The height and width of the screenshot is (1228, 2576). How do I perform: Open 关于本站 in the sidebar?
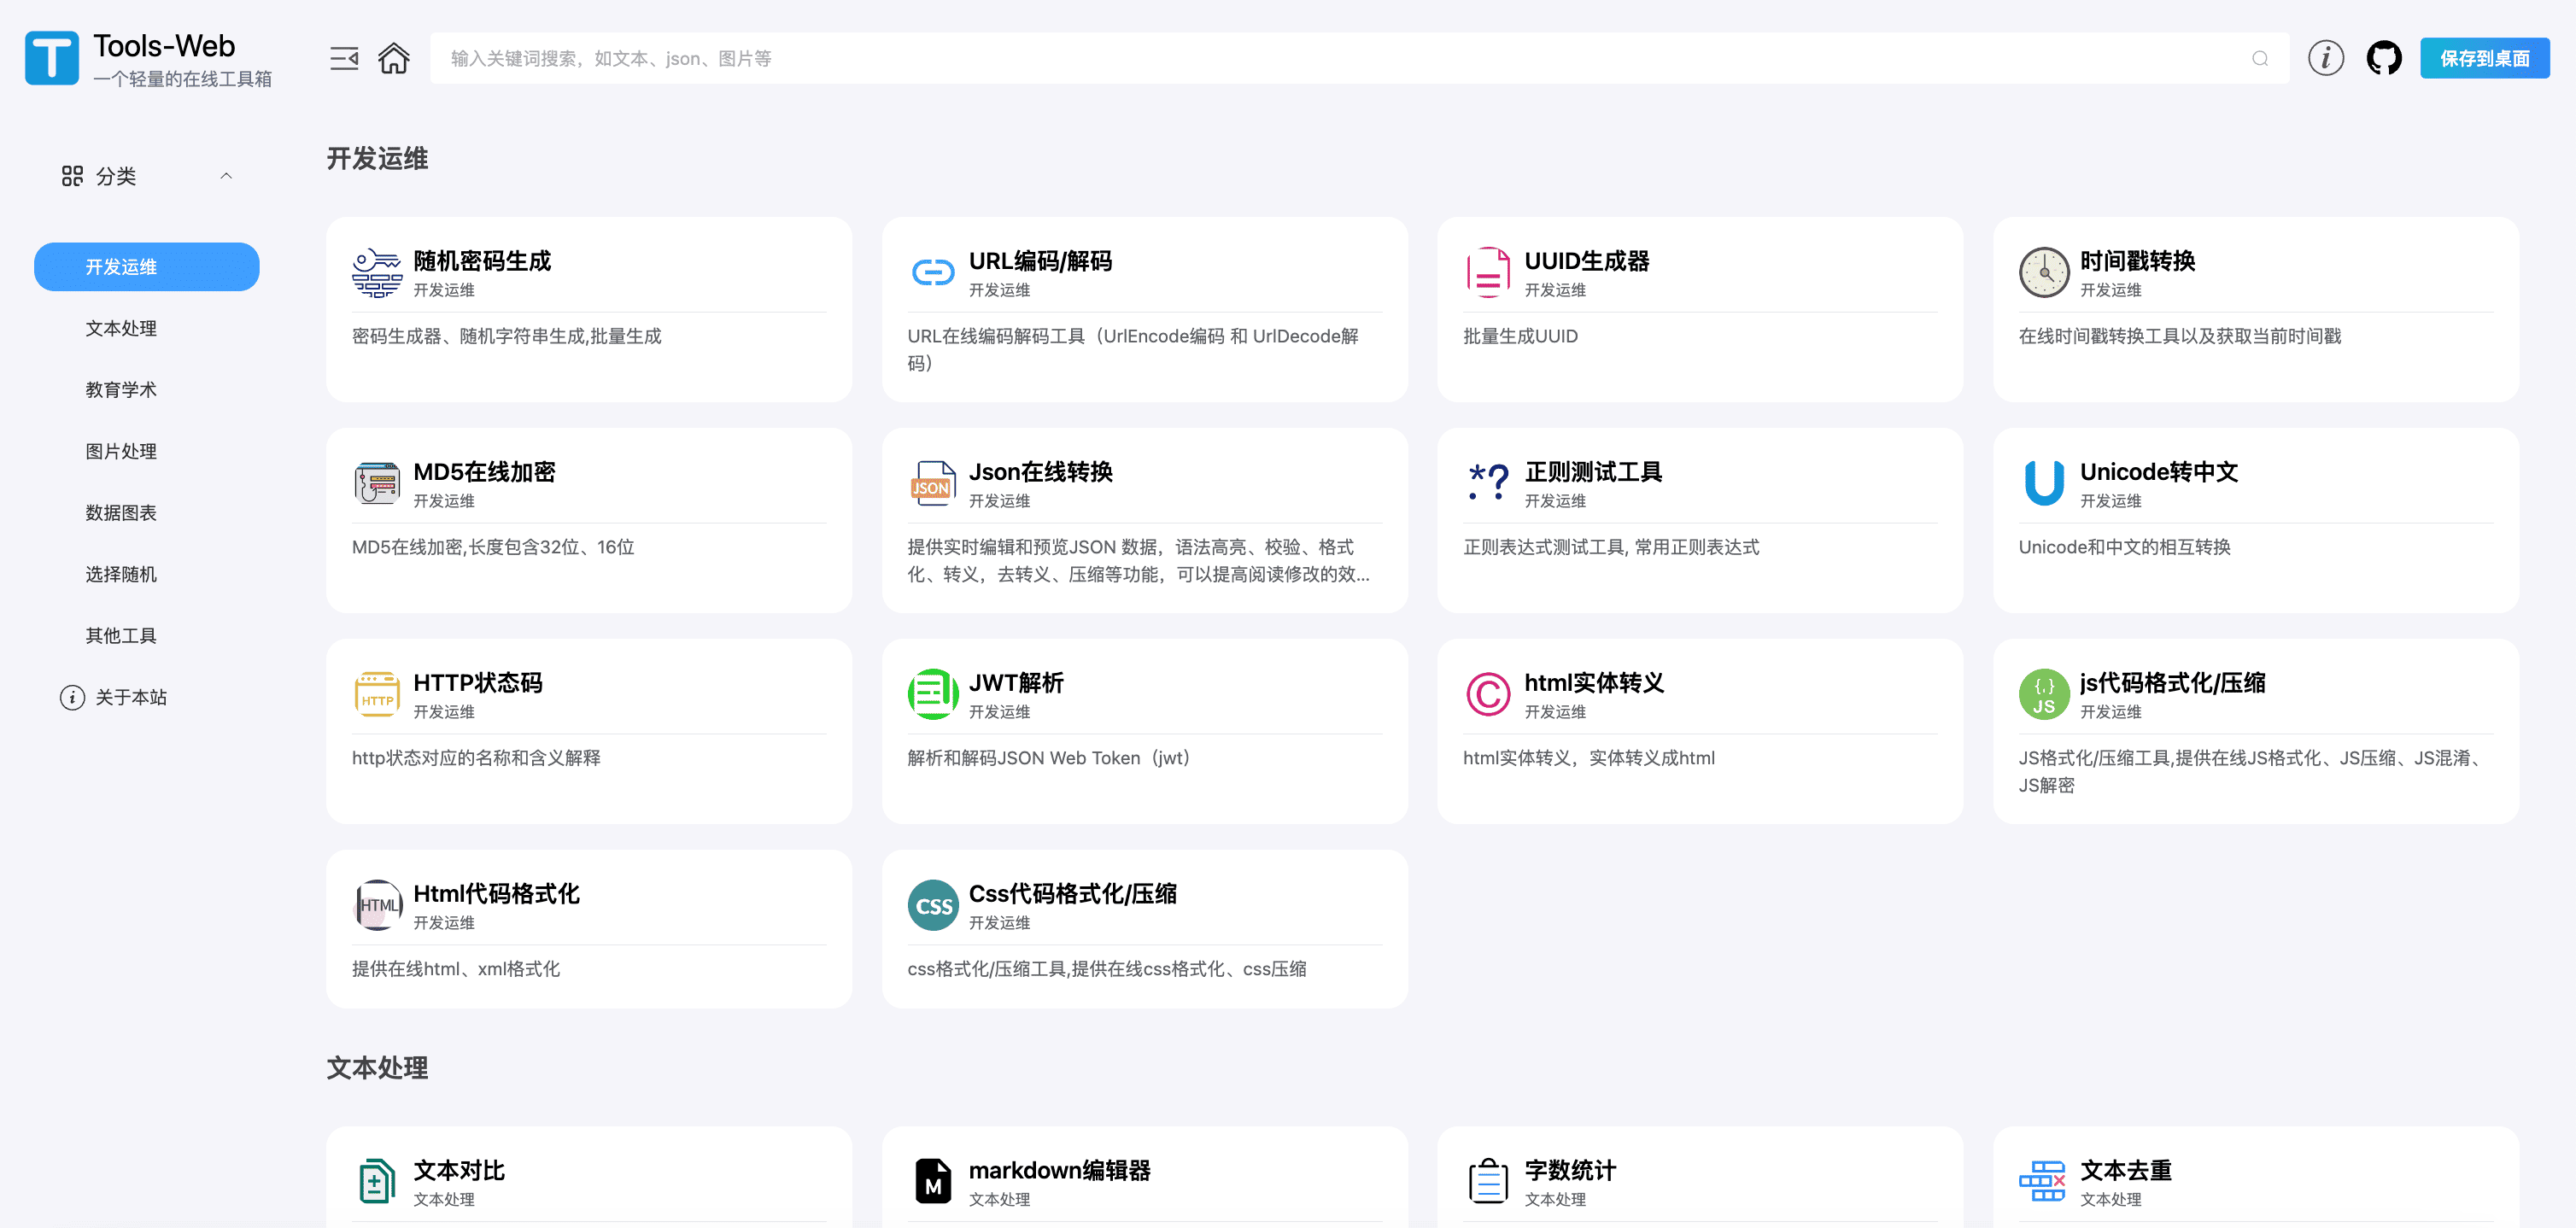tap(130, 697)
